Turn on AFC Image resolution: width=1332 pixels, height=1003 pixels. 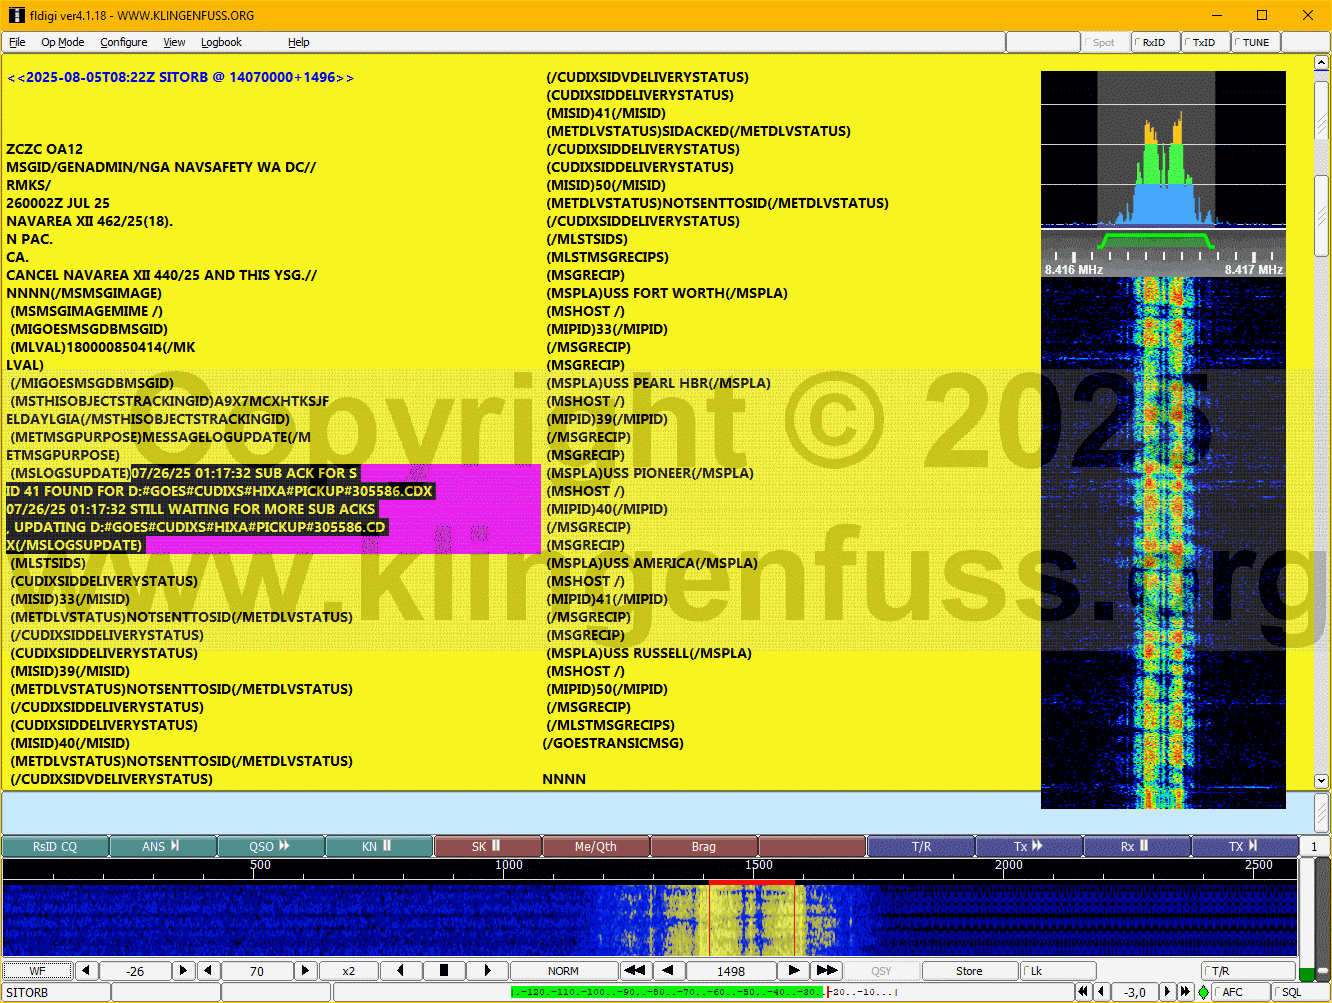(x=1239, y=992)
